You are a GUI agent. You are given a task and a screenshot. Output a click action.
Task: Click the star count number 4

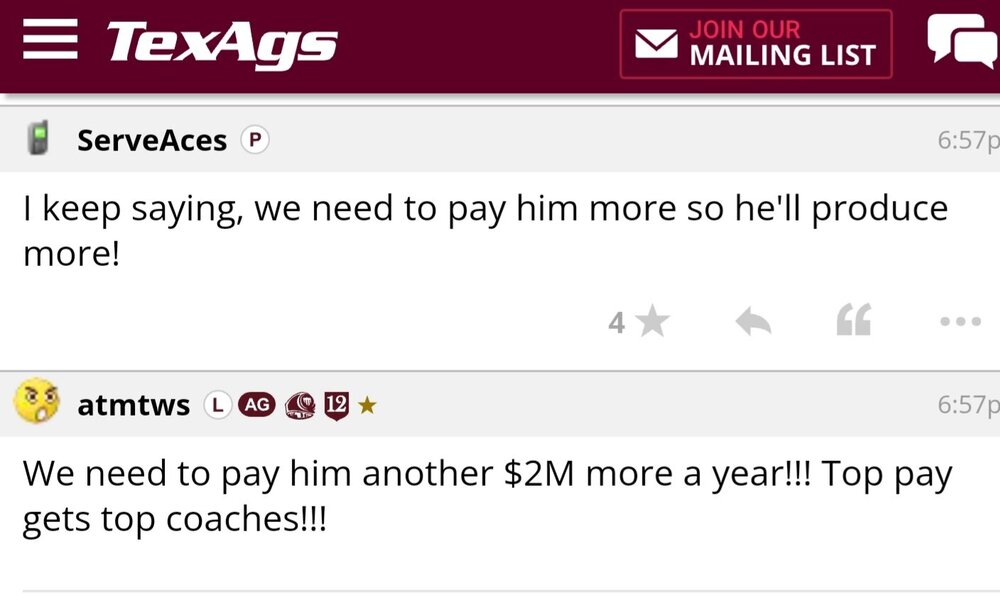pos(616,323)
